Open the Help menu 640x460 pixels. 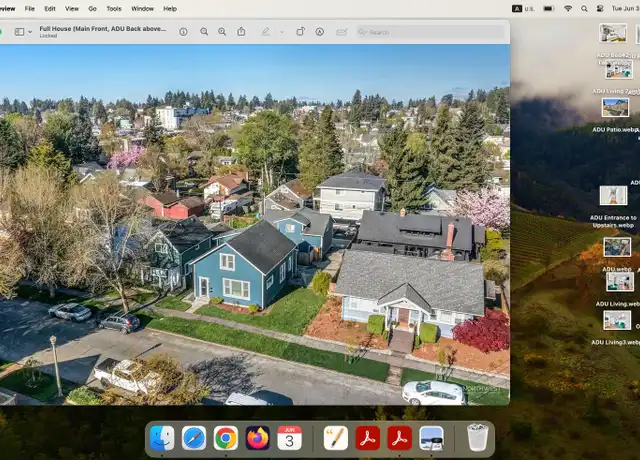(170, 9)
